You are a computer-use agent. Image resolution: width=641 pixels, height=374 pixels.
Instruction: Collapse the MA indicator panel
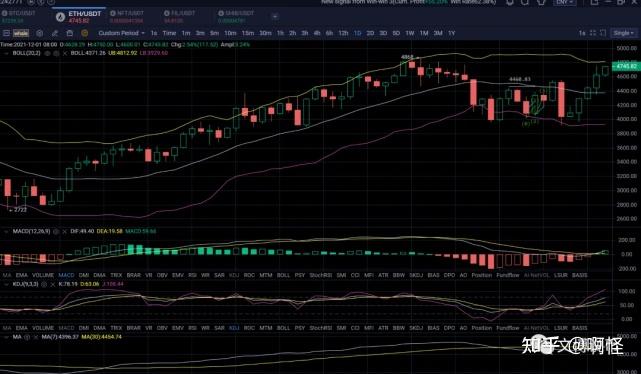coord(7,337)
